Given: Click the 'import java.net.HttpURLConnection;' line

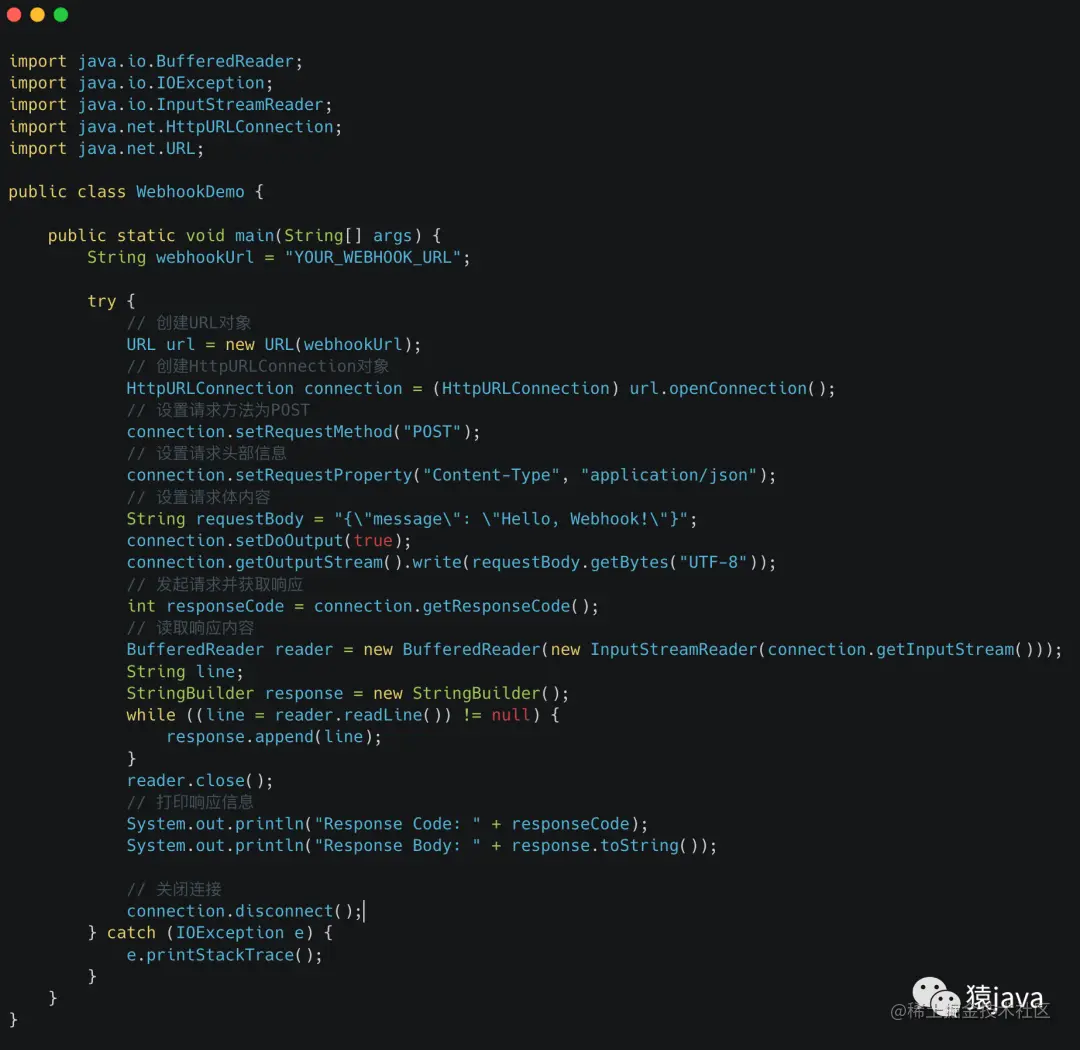Looking at the screenshot, I should [175, 127].
